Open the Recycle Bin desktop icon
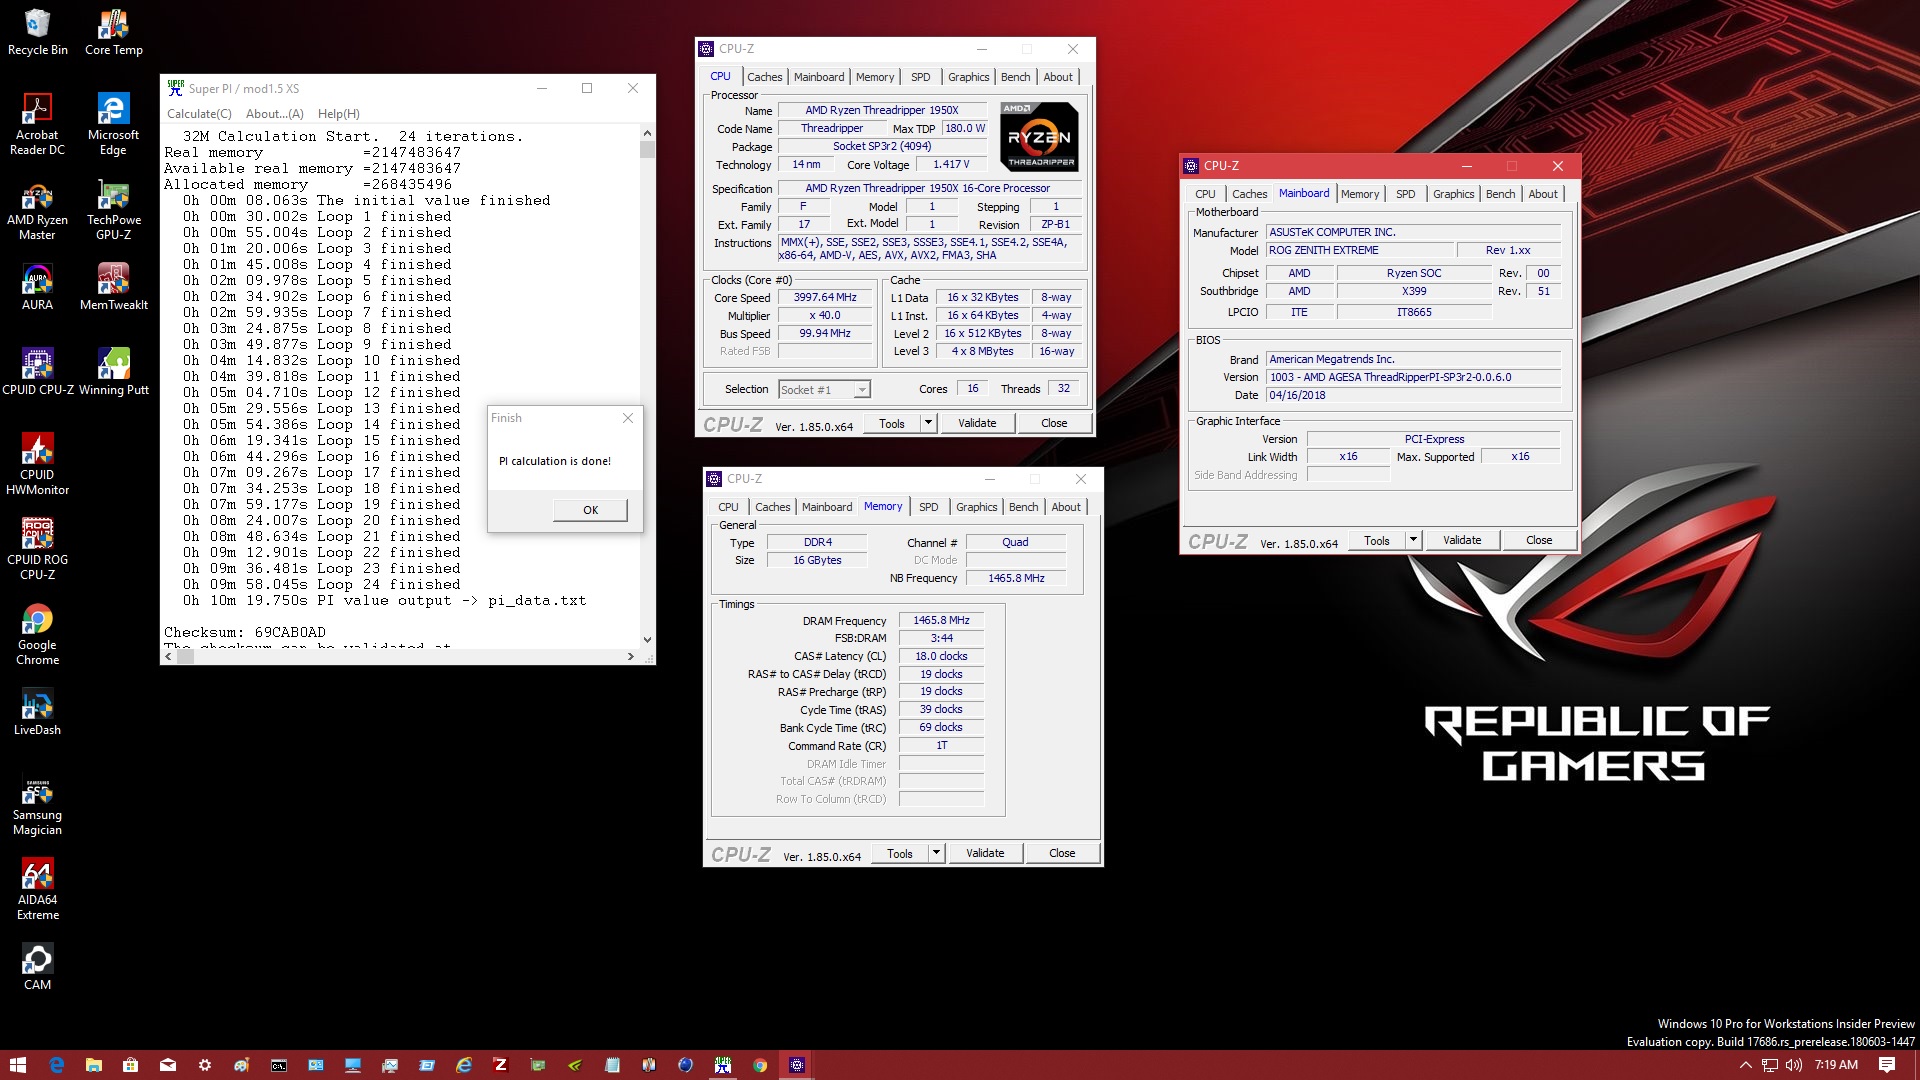The width and height of the screenshot is (1920, 1080). pyautogui.click(x=37, y=32)
